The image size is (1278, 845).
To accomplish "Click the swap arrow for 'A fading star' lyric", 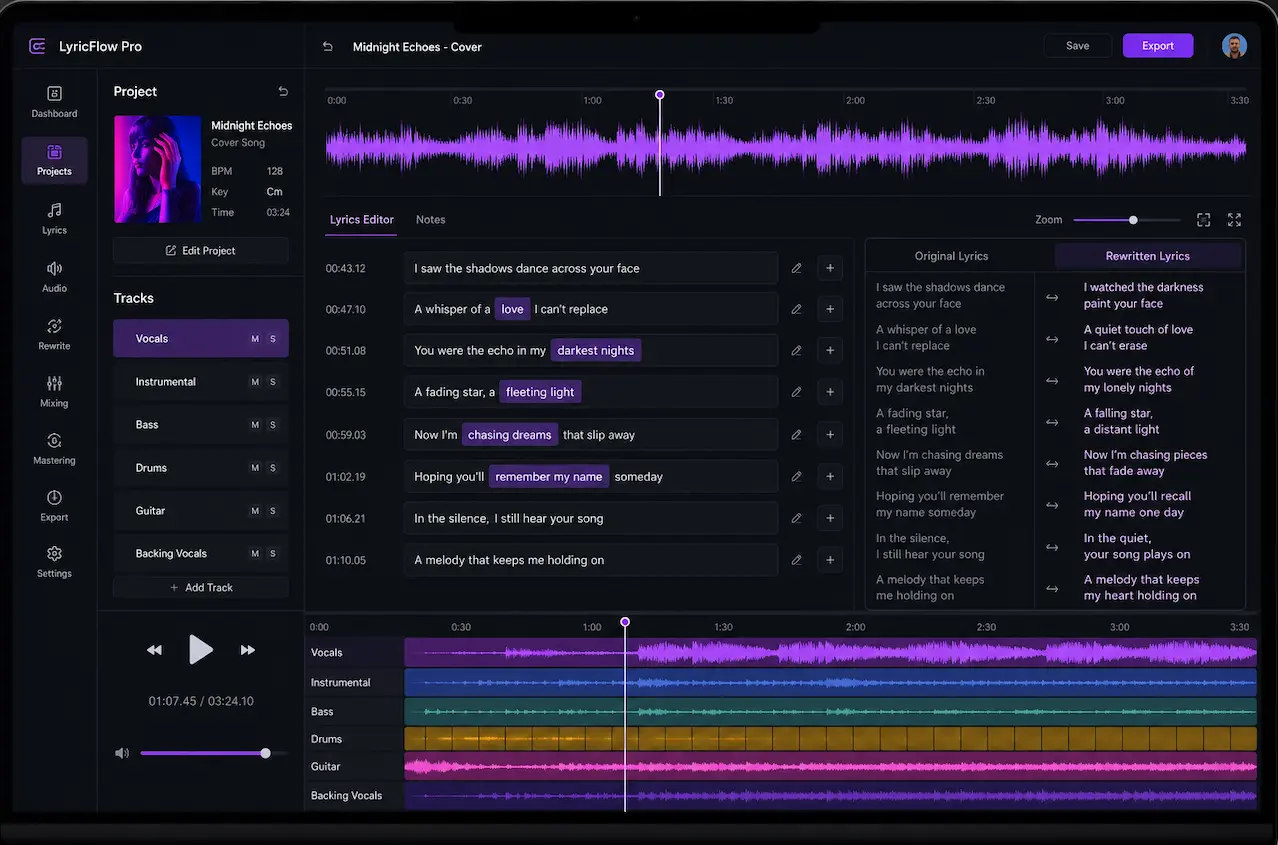I will point(1052,422).
